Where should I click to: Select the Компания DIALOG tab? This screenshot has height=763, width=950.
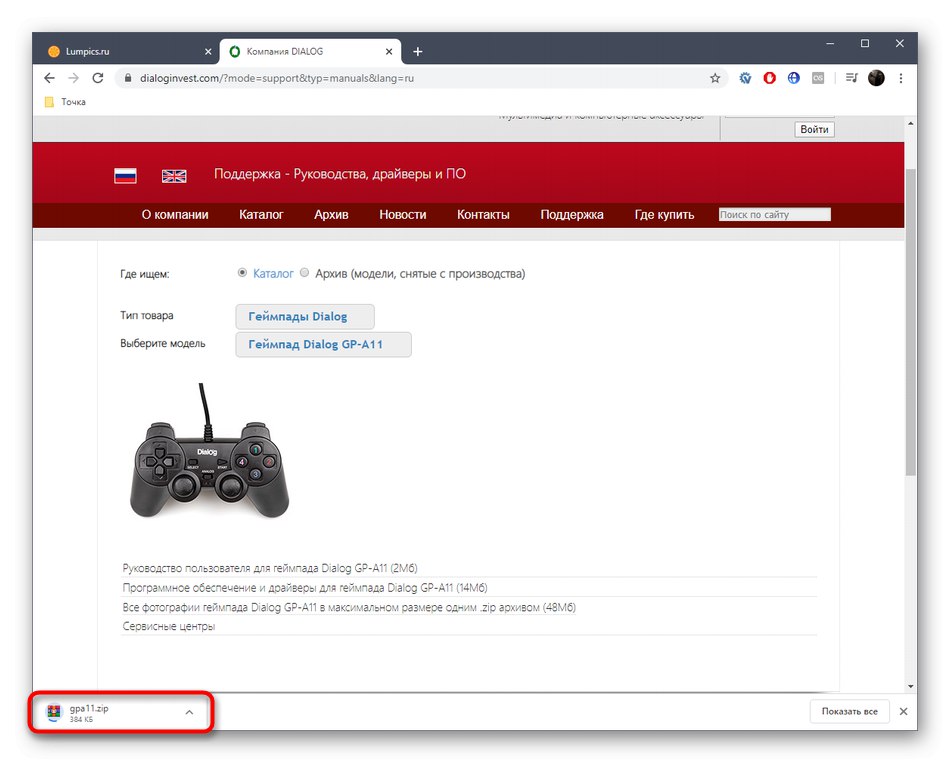click(310, 52)
